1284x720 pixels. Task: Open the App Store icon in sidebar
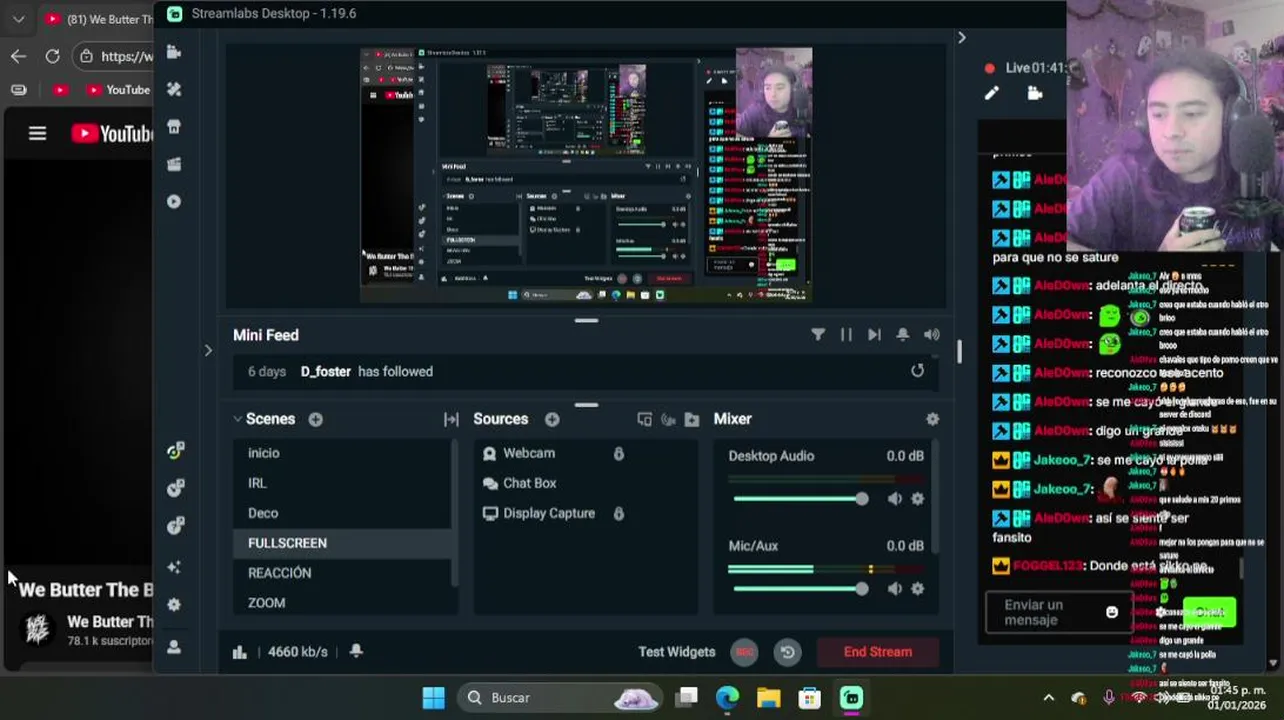pos(174,127)
